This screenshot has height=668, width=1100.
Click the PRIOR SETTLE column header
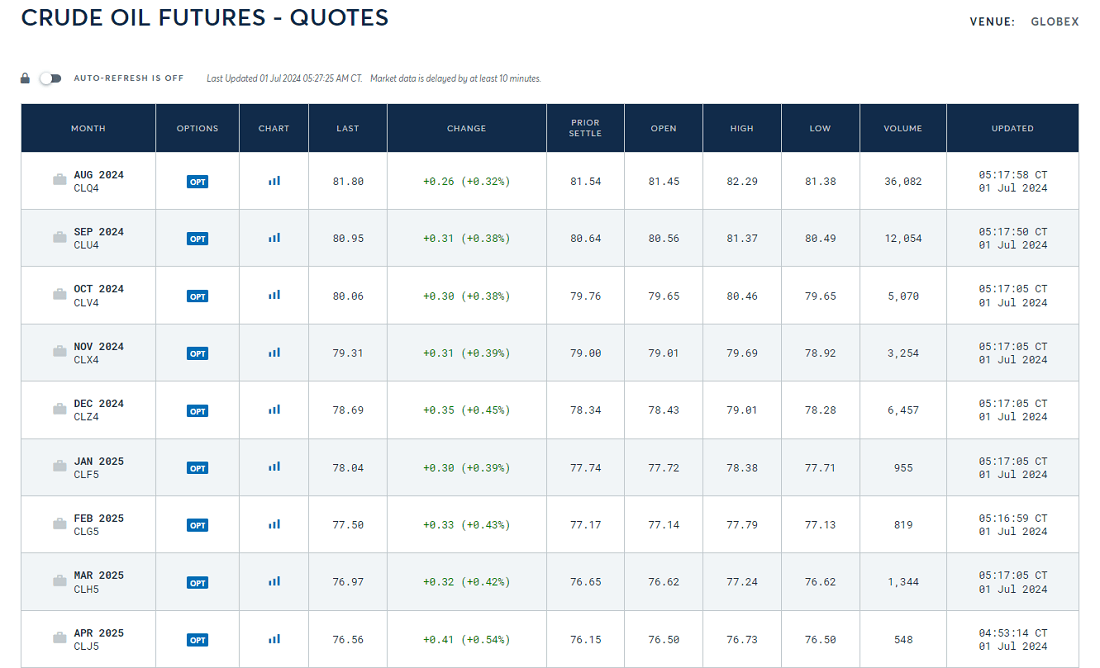point(585,128)
